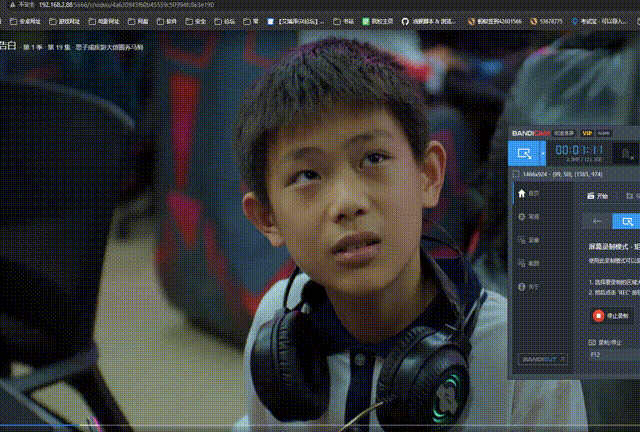Image resolution: width=640 pixels, height=432 pixels.
Task: Click the record/stop hotkey label icon
Action: click(592, 343)
